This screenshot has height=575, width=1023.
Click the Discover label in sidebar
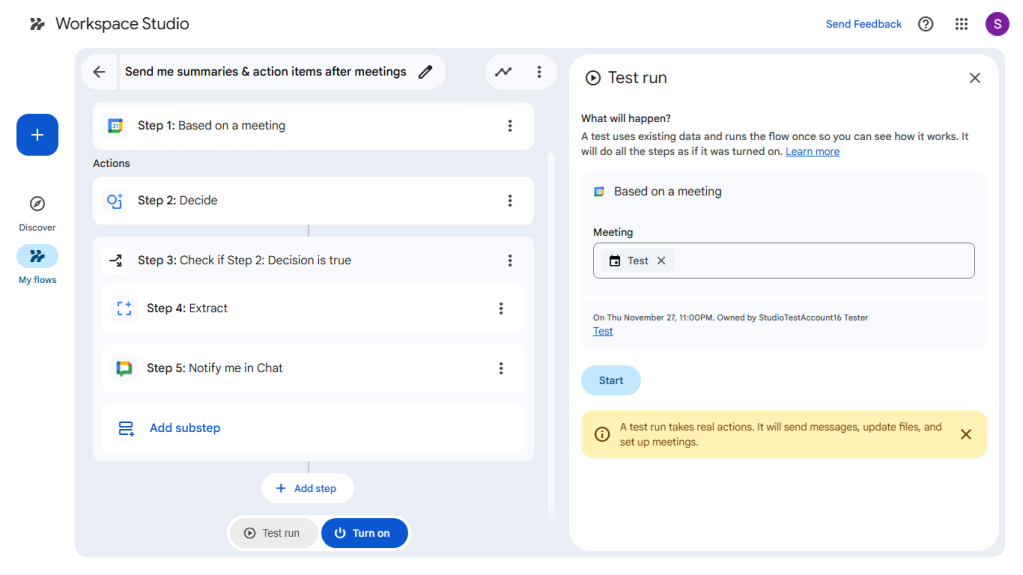point(37,228)
